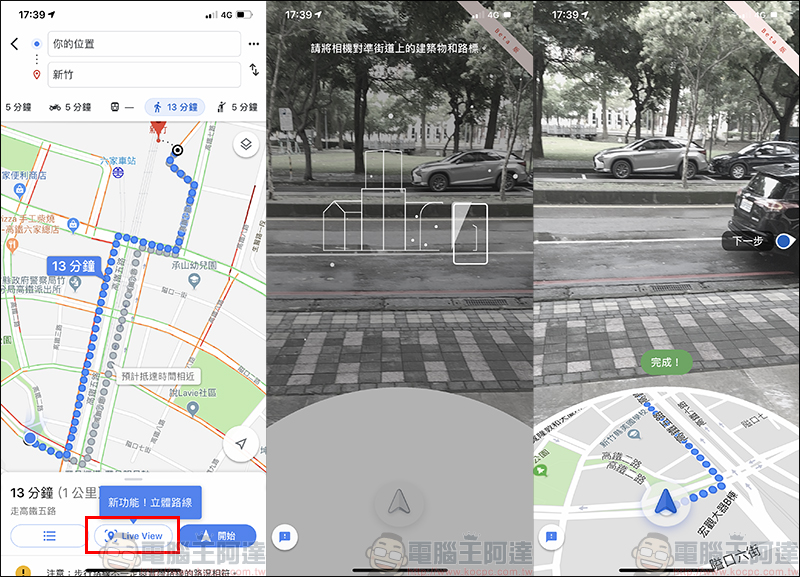Tap the back arrow beside the origin field
Image resolution: width=800 pixels, height=577 pixels.
pyautogui.click(x=14, y=44)
